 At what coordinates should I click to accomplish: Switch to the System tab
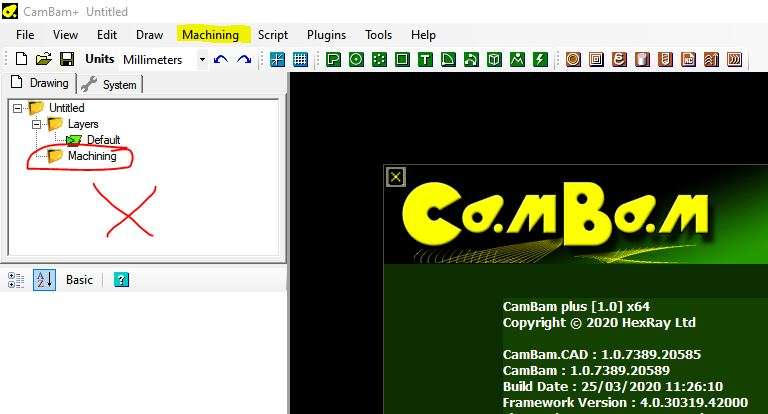point(110,85)
